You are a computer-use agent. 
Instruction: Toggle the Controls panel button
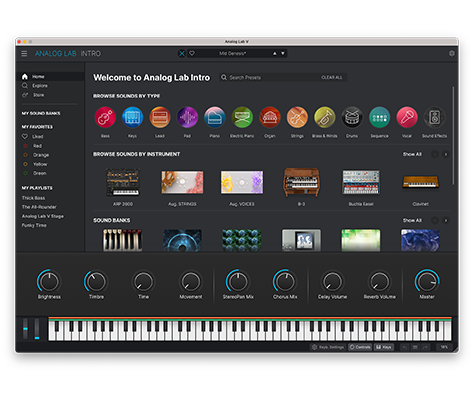coord(360,347)
